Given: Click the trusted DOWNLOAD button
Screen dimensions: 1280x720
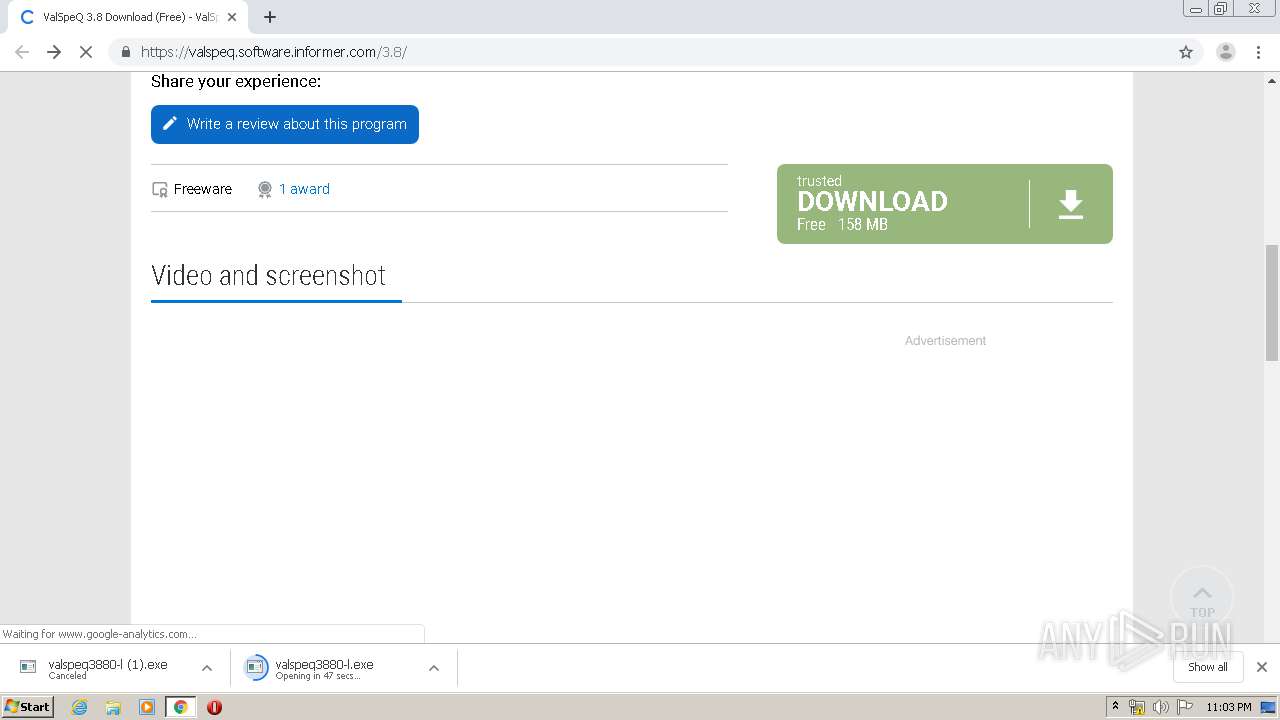Looking at the screenshot, I should [944, 204].
